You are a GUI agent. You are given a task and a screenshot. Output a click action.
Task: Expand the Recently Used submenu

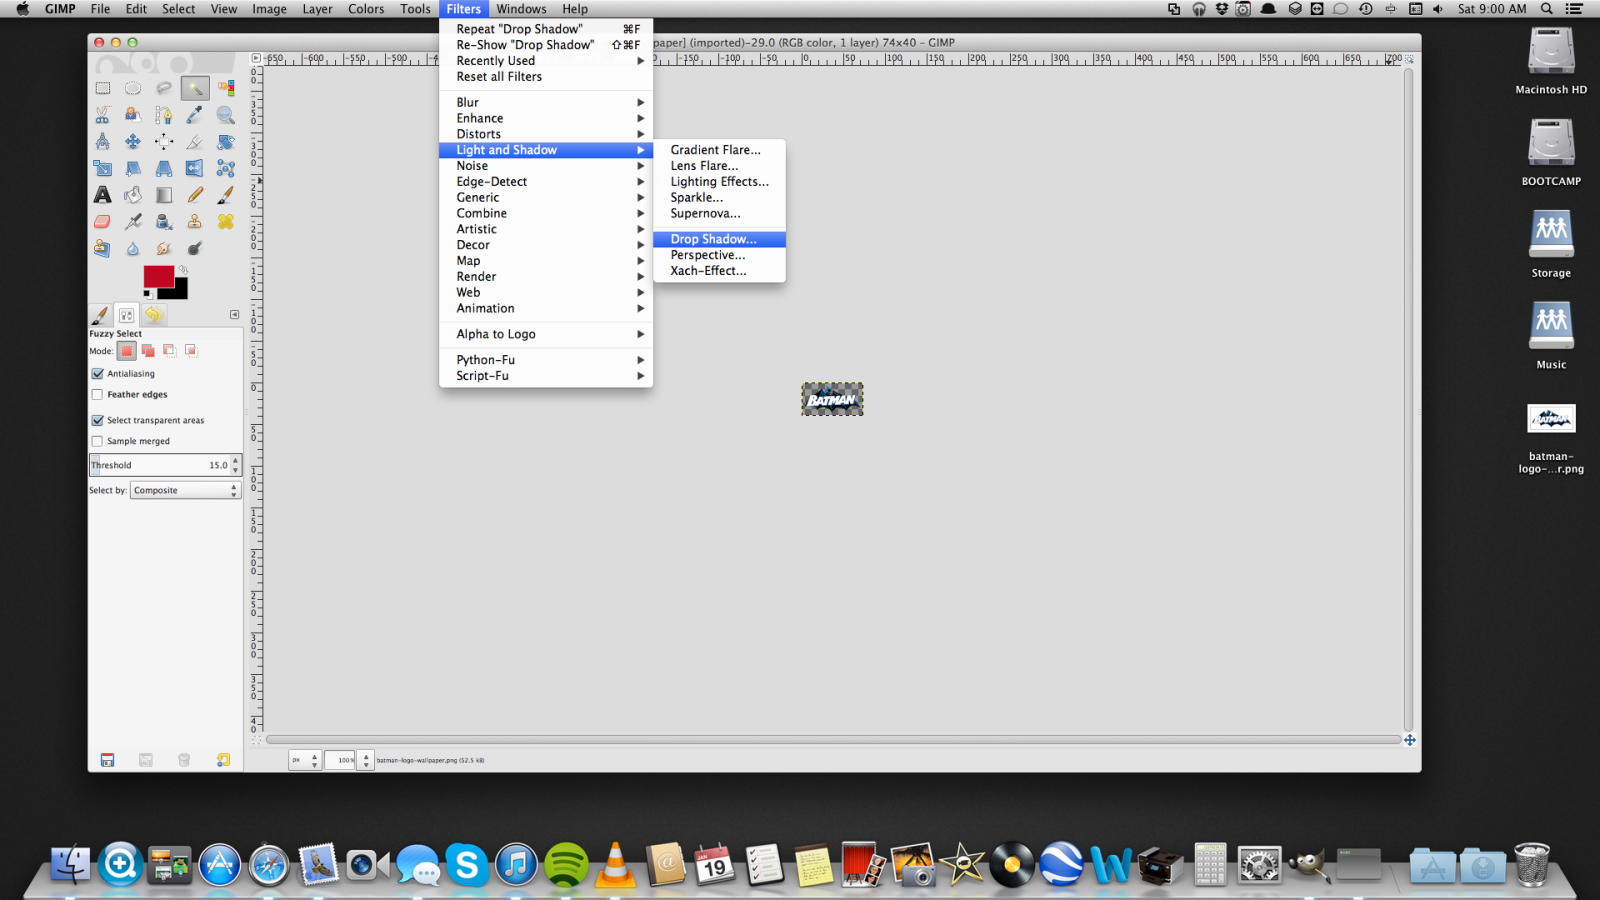pyautogui.click(x=546, y=61)
